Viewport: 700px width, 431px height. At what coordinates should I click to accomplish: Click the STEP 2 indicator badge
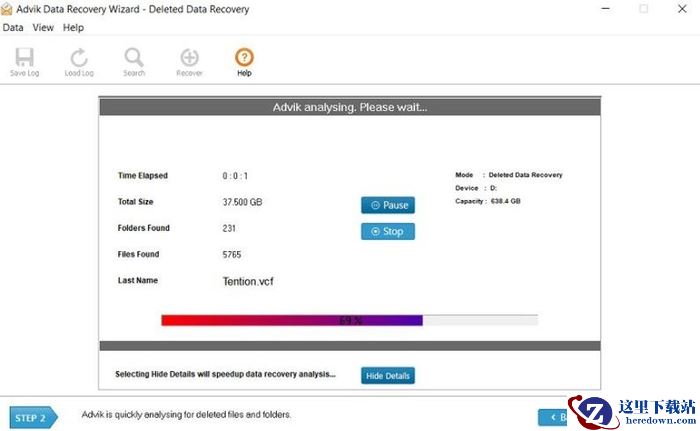(33, 418)
